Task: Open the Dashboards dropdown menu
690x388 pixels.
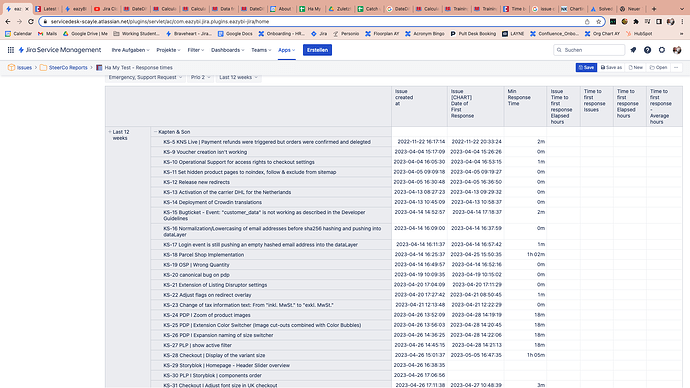Action: 228,50
